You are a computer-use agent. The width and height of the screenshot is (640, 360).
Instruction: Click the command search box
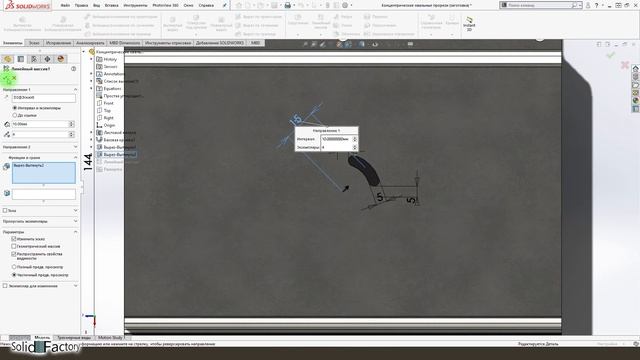point(540,5)
